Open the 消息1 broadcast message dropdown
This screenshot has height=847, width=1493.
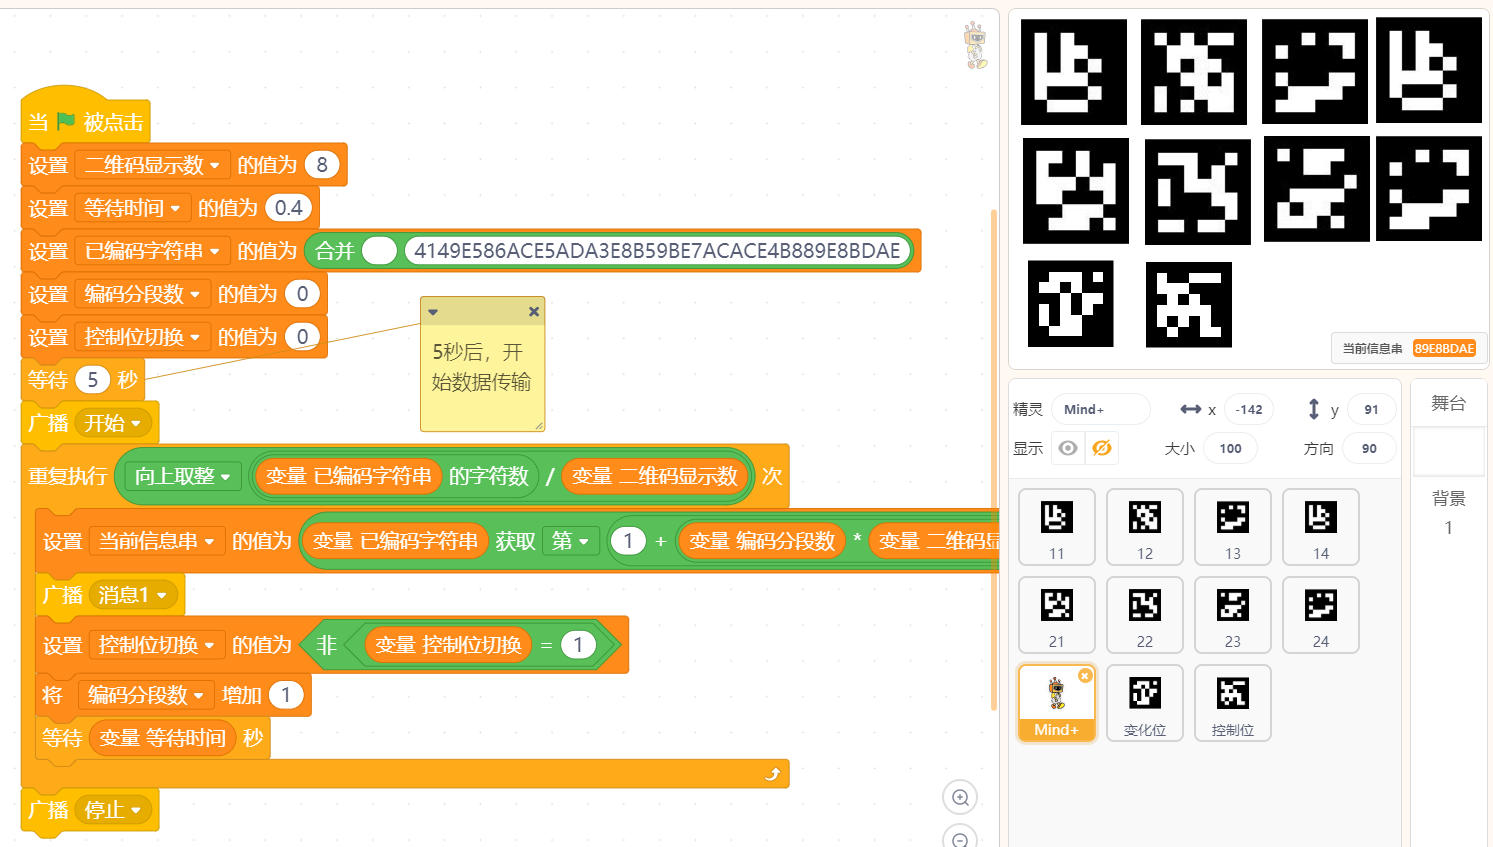[x=133, y=595]
